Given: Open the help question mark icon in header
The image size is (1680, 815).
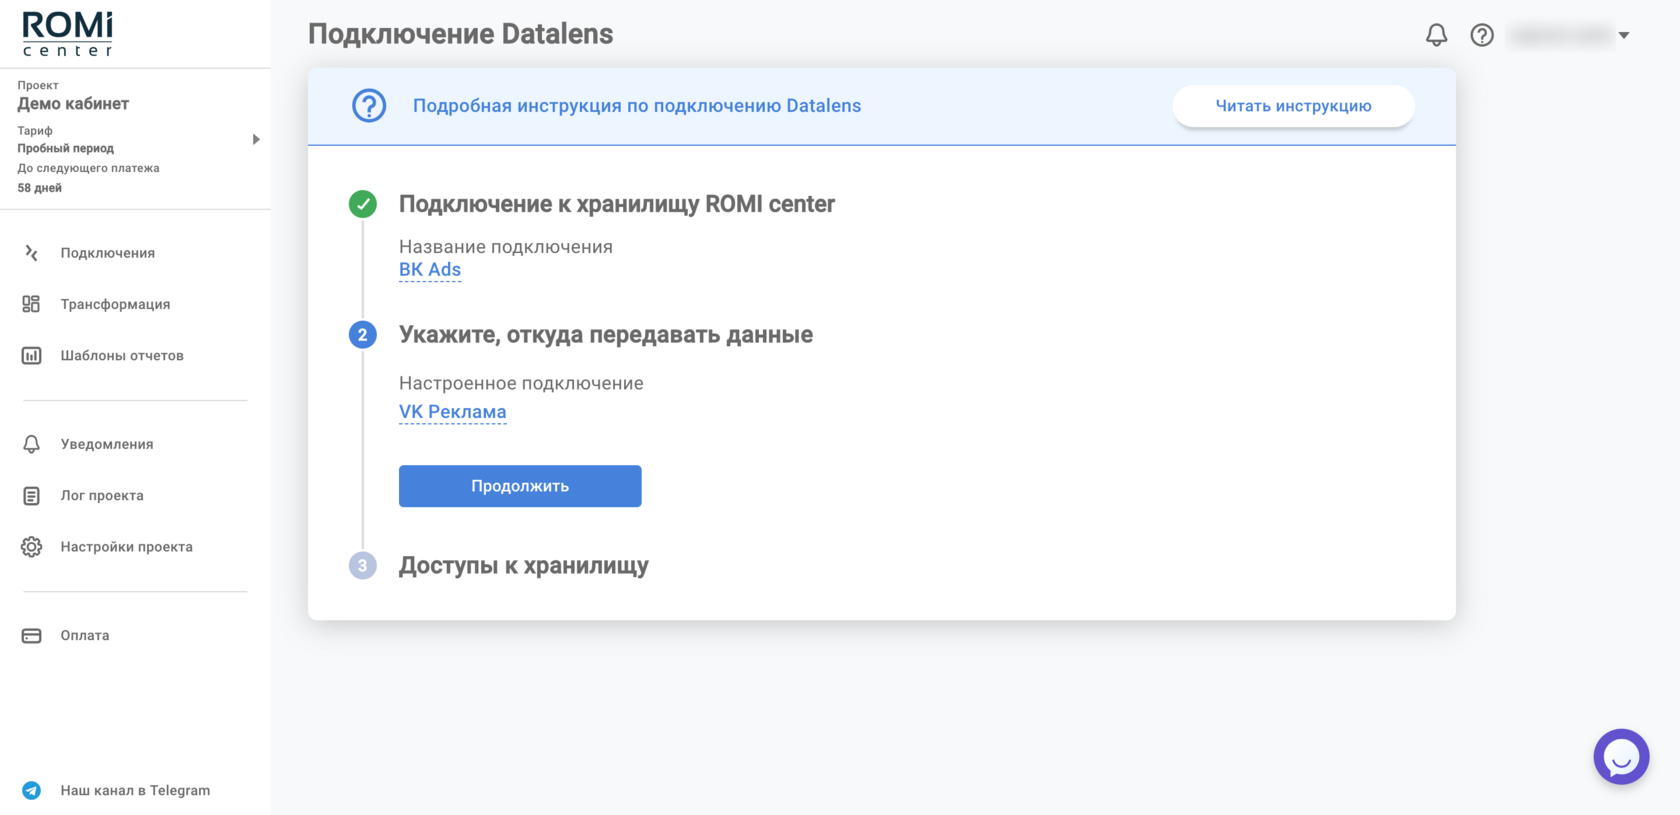Looking at the screenshot, I should coord(1482,35).
